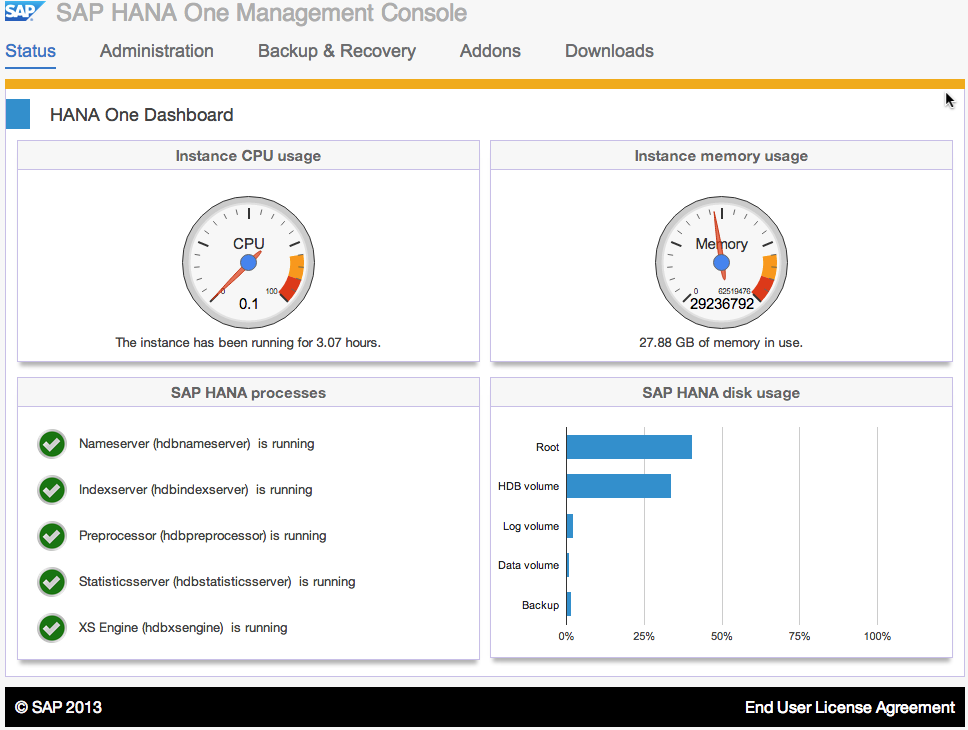Click the SAP HANA One Management Console title
The image size is (968, 730).
[262, 13]
